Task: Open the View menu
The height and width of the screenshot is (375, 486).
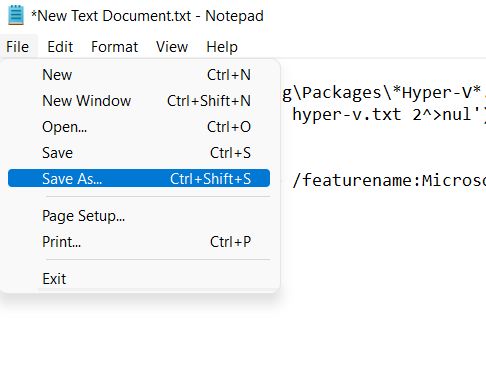Action: [x=172, y=47]
